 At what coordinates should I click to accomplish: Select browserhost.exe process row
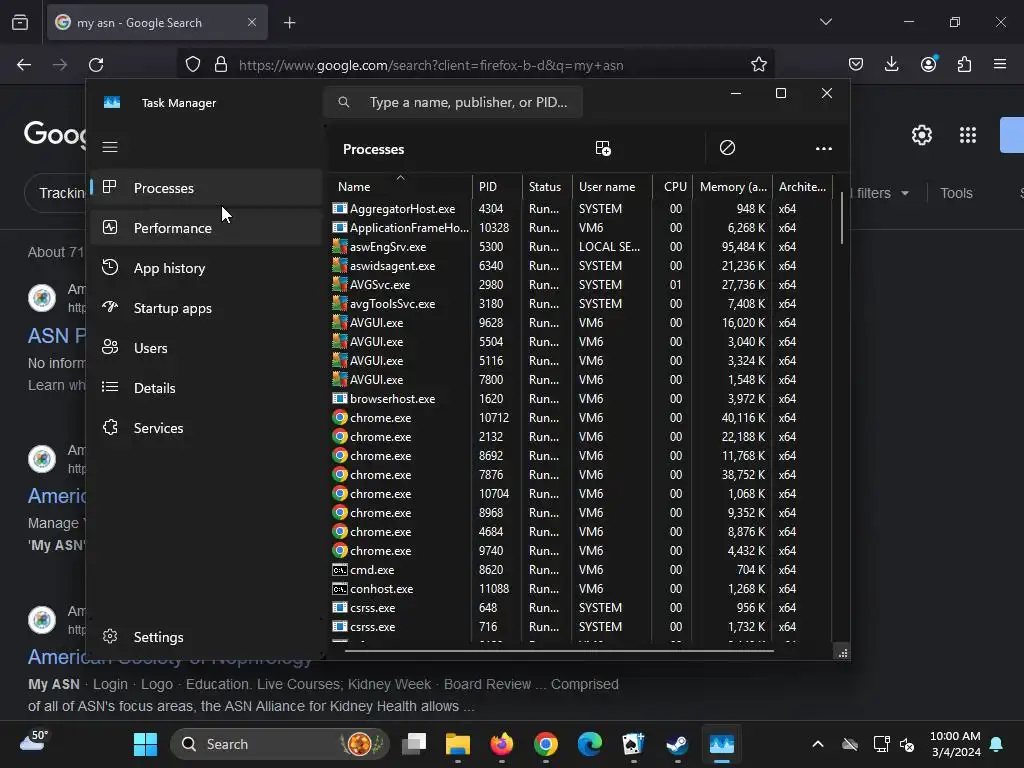(581, 398)
